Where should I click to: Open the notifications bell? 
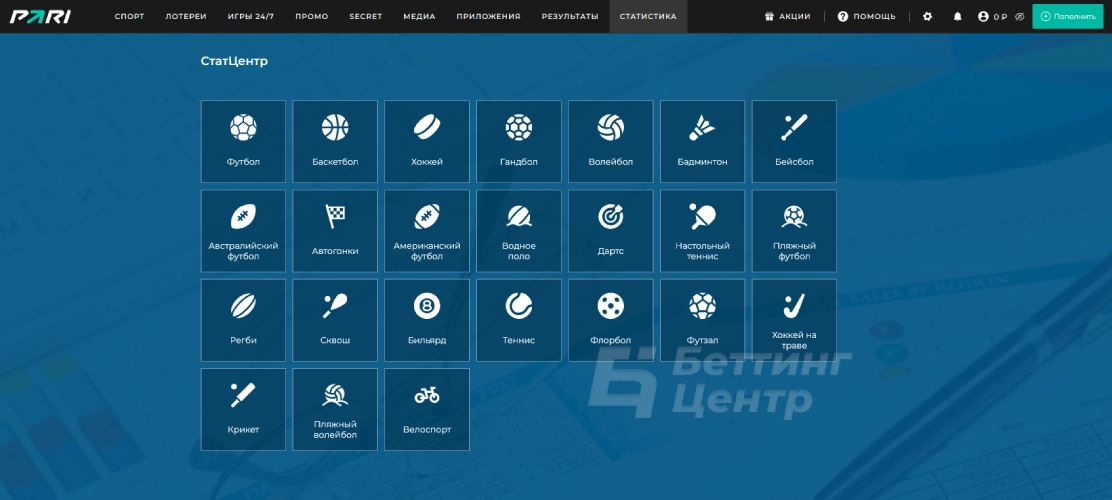click(957, 16)
